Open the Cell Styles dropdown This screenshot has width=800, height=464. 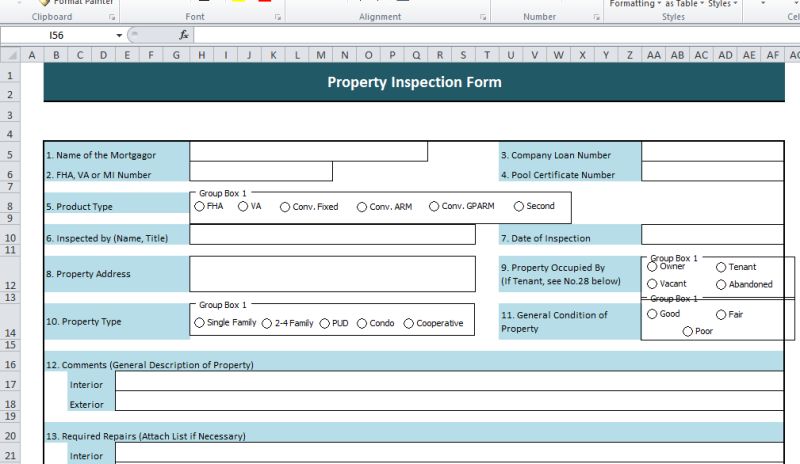coord(722,4)
